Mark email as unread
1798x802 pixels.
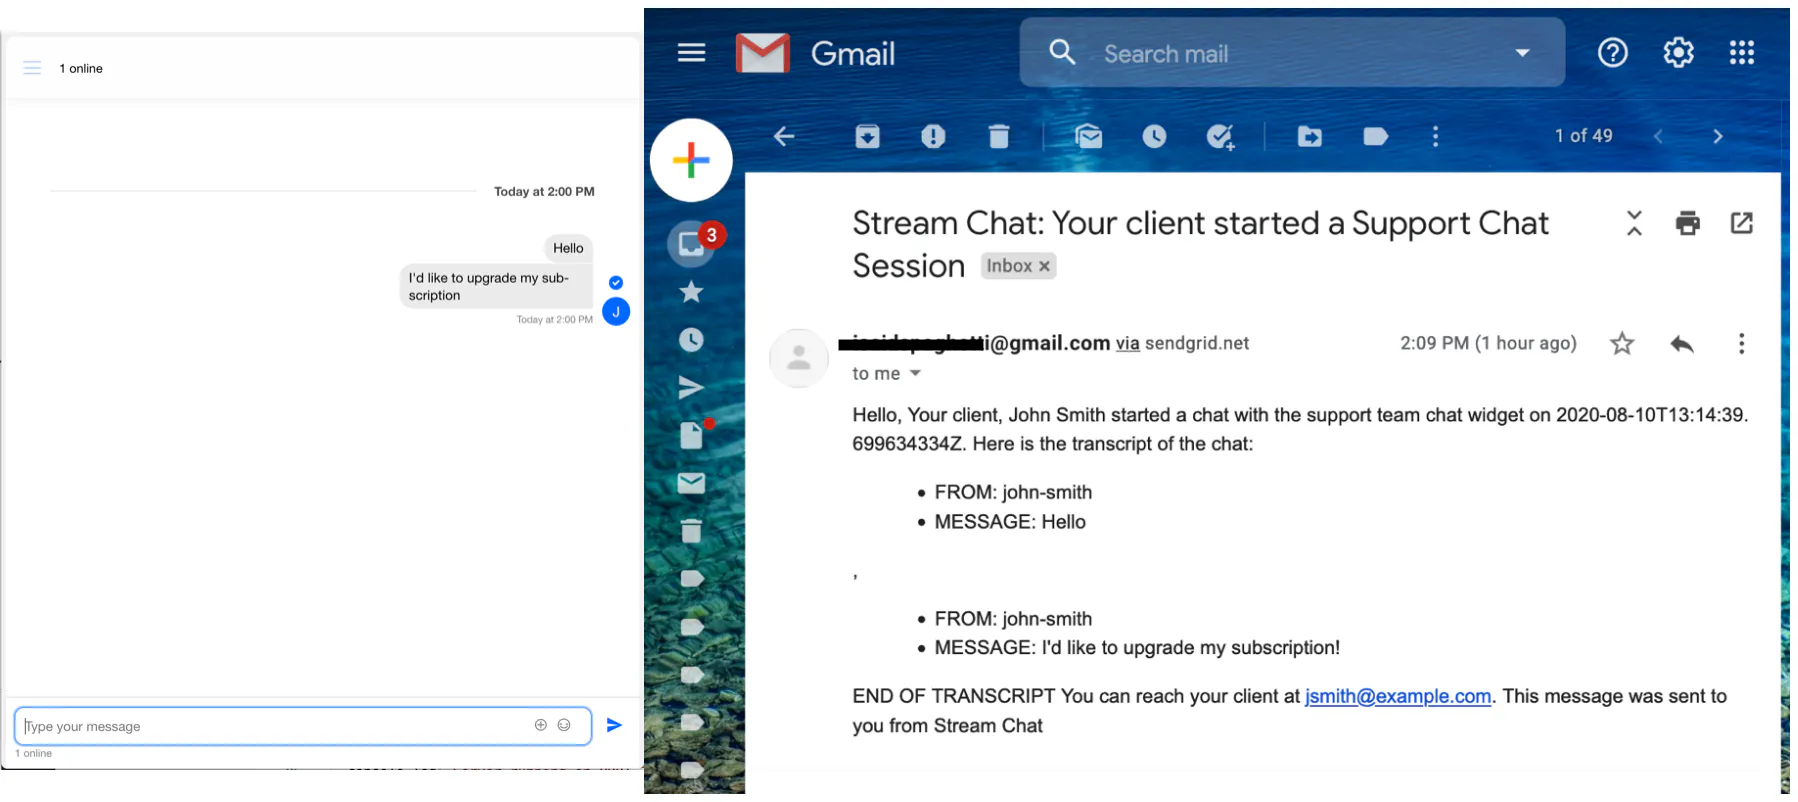(1089, 136)
